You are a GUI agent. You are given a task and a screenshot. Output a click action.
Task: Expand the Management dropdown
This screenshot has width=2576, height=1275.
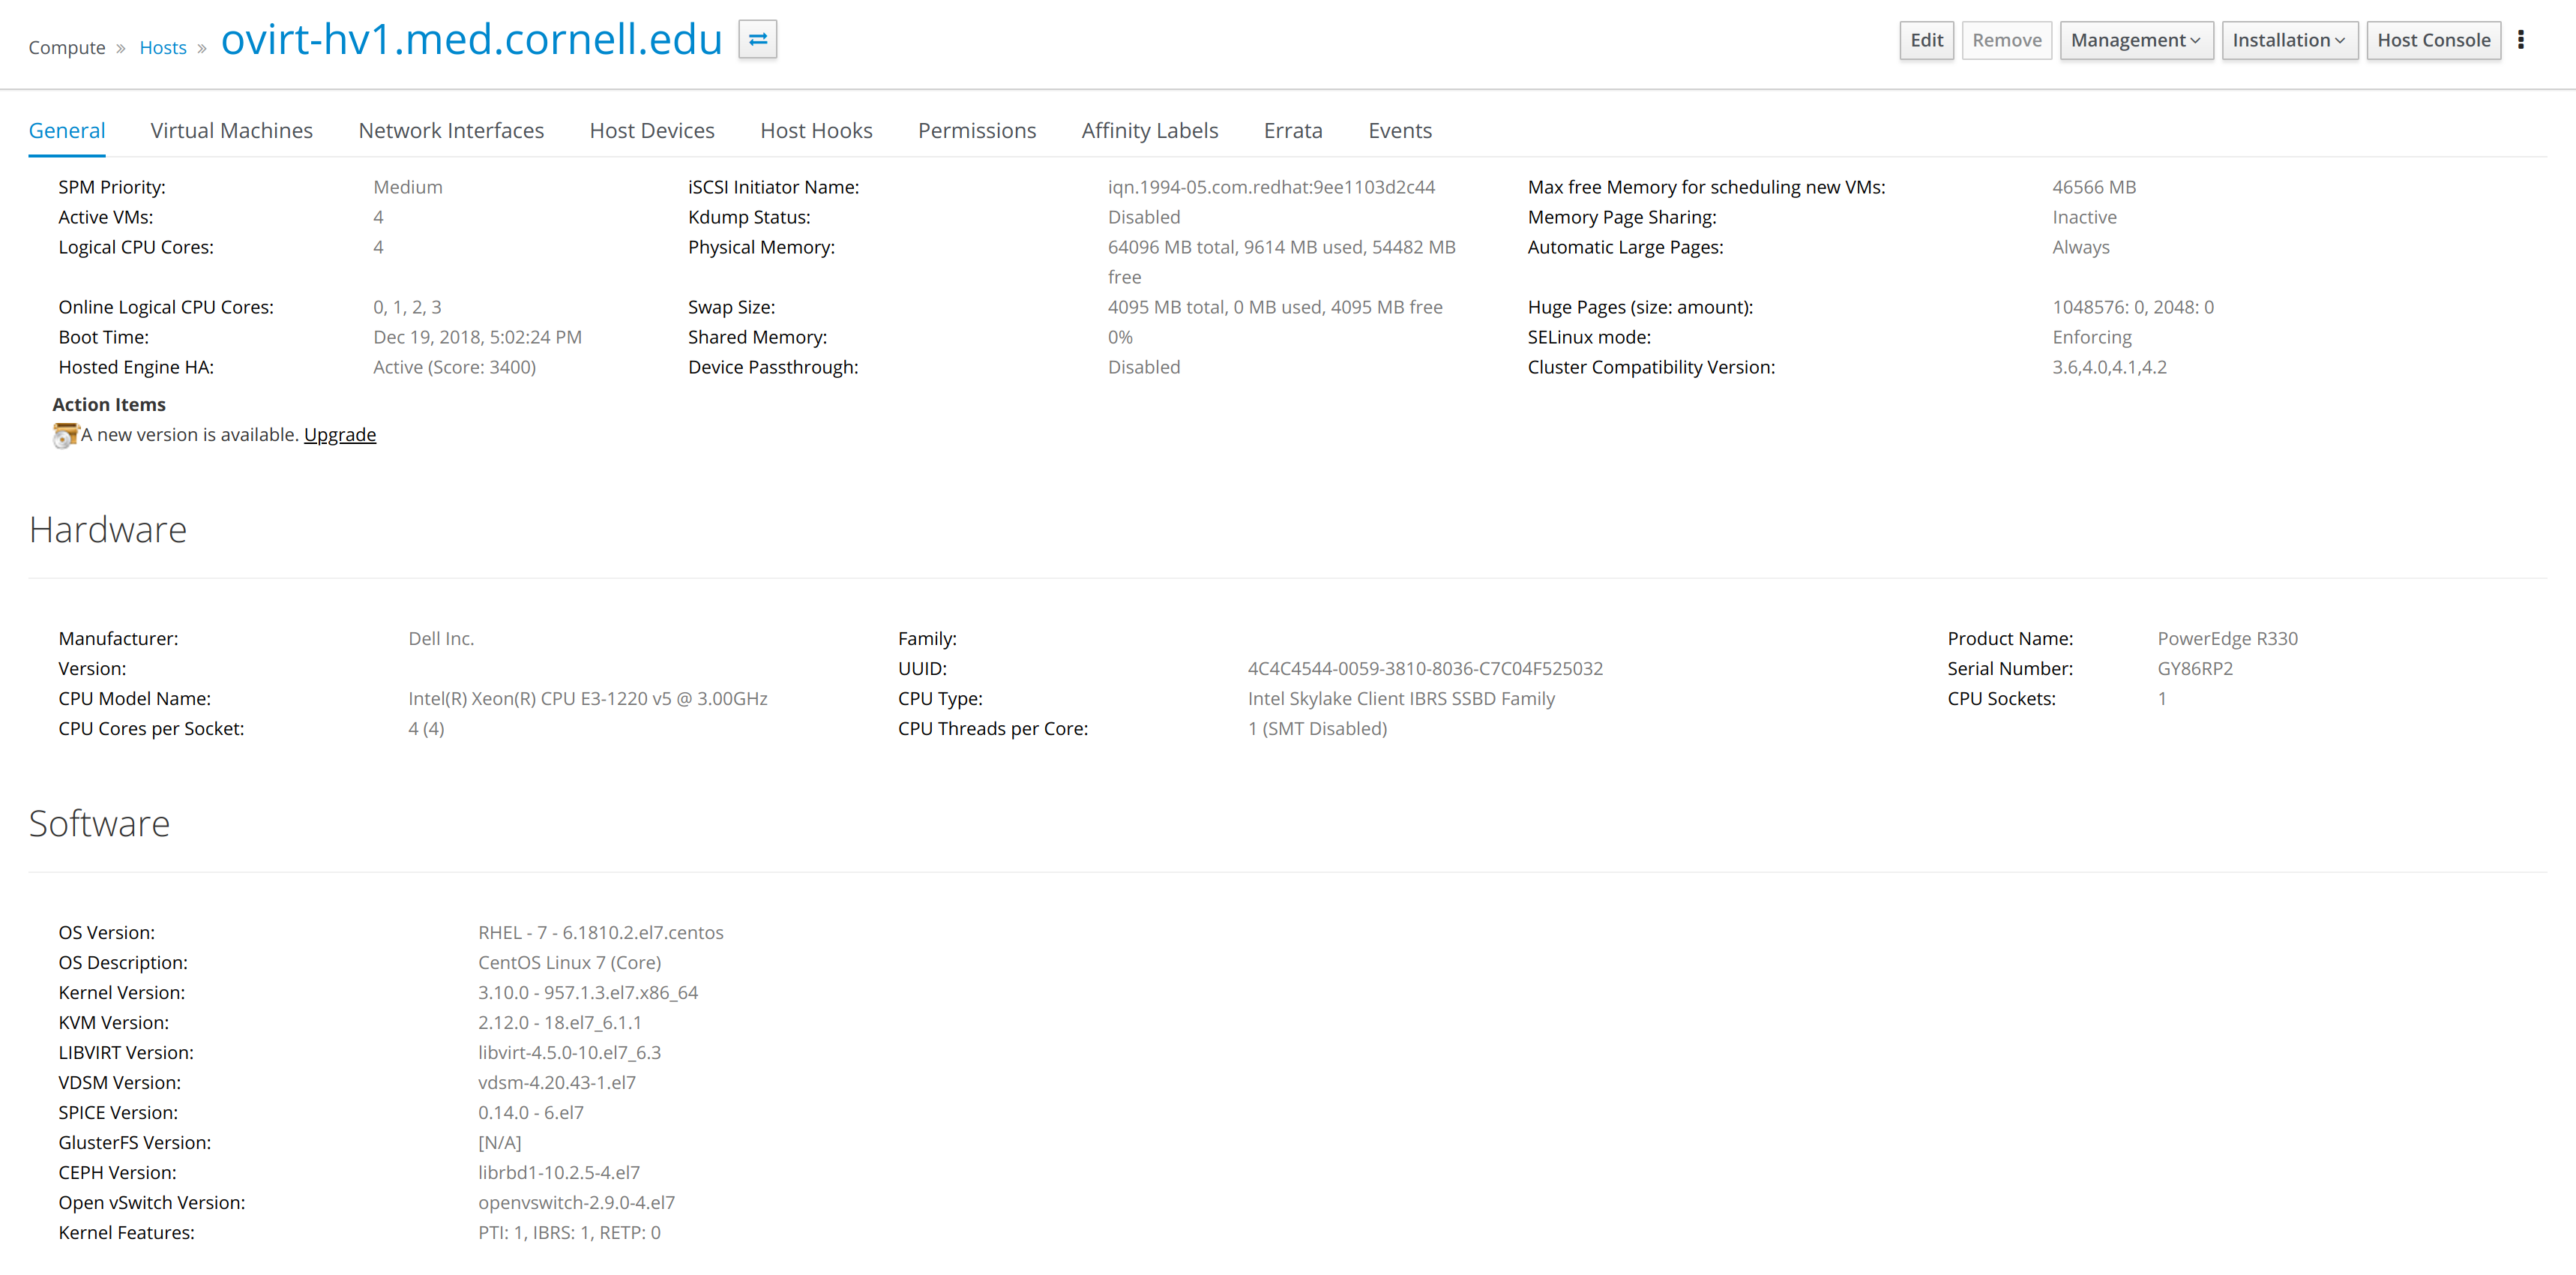pyautogui.click(x=2135, y=40)
